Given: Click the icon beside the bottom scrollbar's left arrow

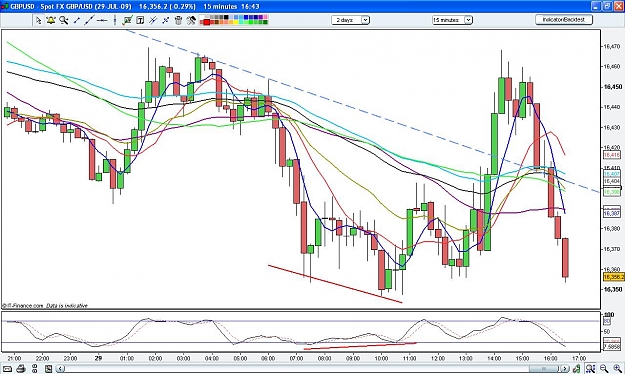Looking at the screenshot, I should click(x=48, y=368).
